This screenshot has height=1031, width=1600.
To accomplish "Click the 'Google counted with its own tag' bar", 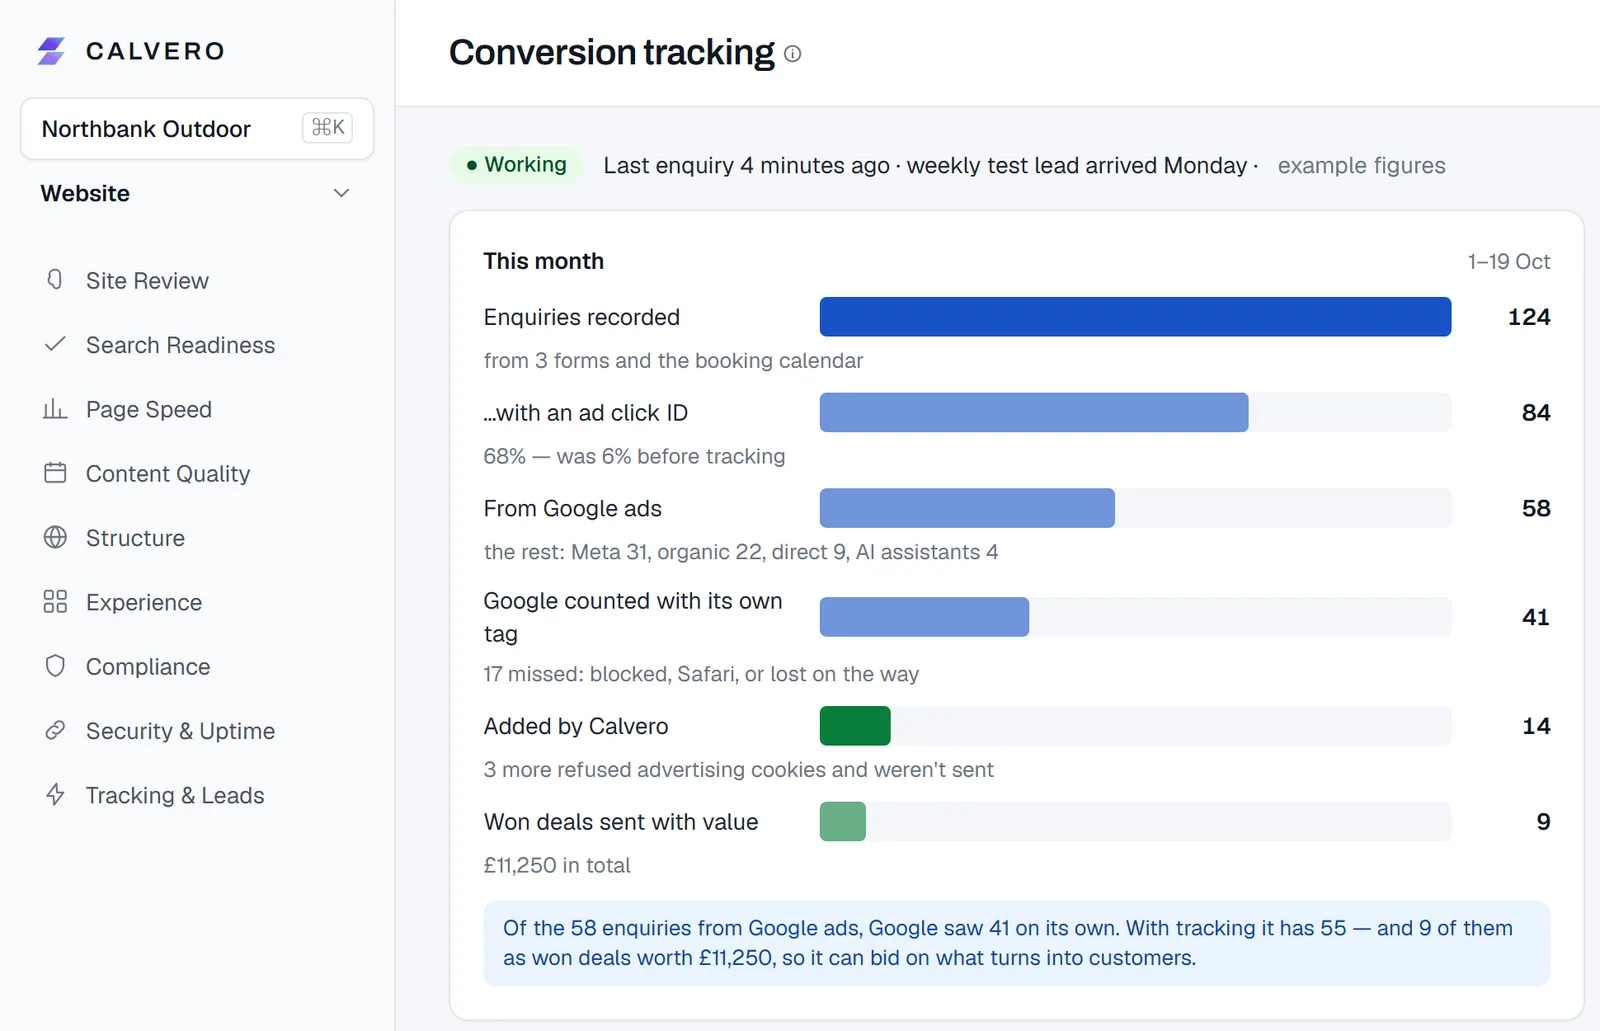I will pyautogui.click(x=924, y=617).
